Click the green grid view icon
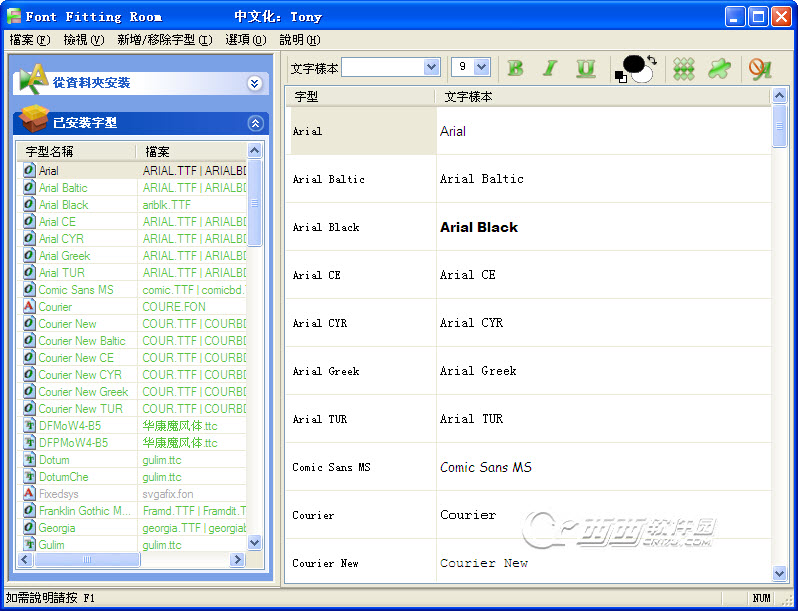Screen dimensions: 798x611 coord(684,68)
